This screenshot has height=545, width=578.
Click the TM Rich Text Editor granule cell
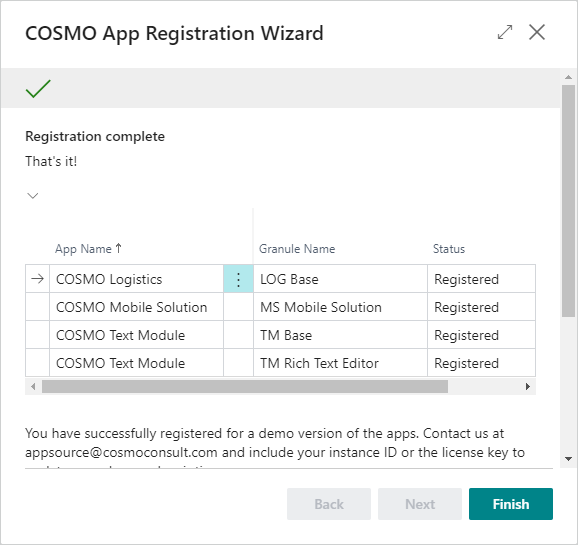click(340, 363)
